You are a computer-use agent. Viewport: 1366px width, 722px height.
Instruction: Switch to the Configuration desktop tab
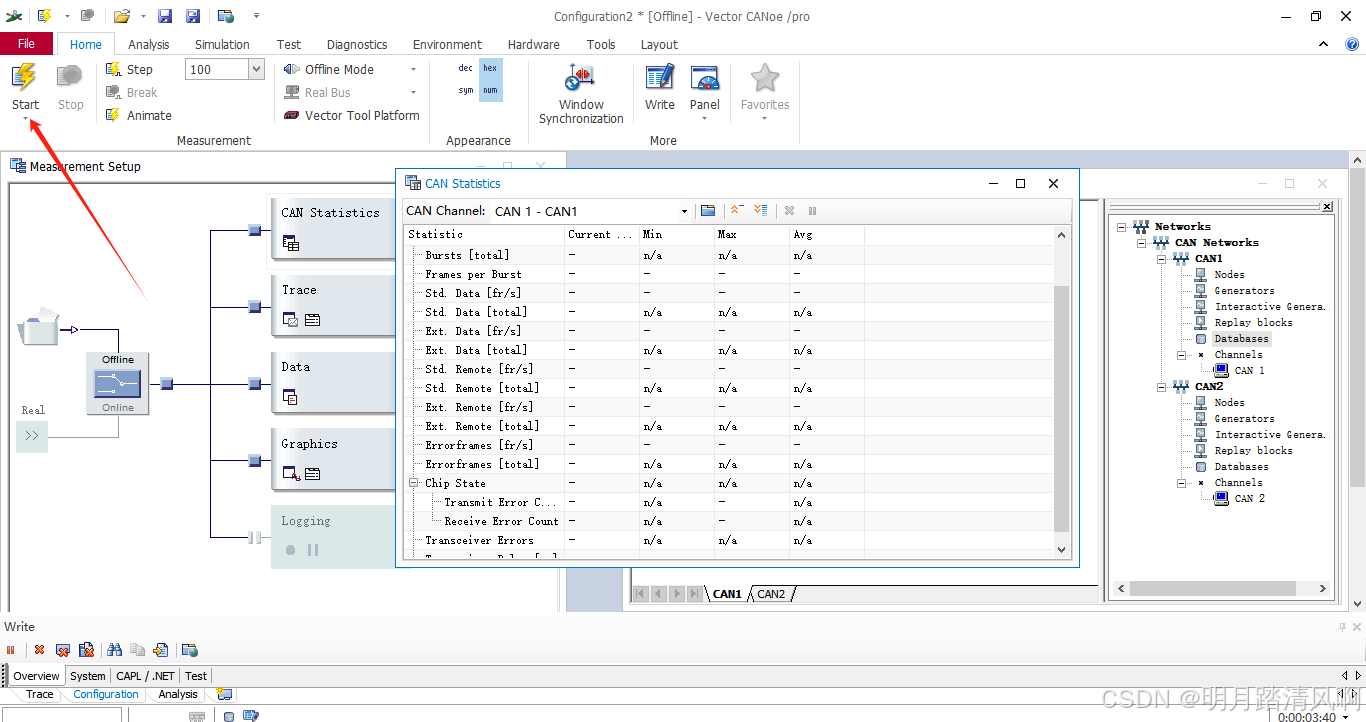(106, 694)
